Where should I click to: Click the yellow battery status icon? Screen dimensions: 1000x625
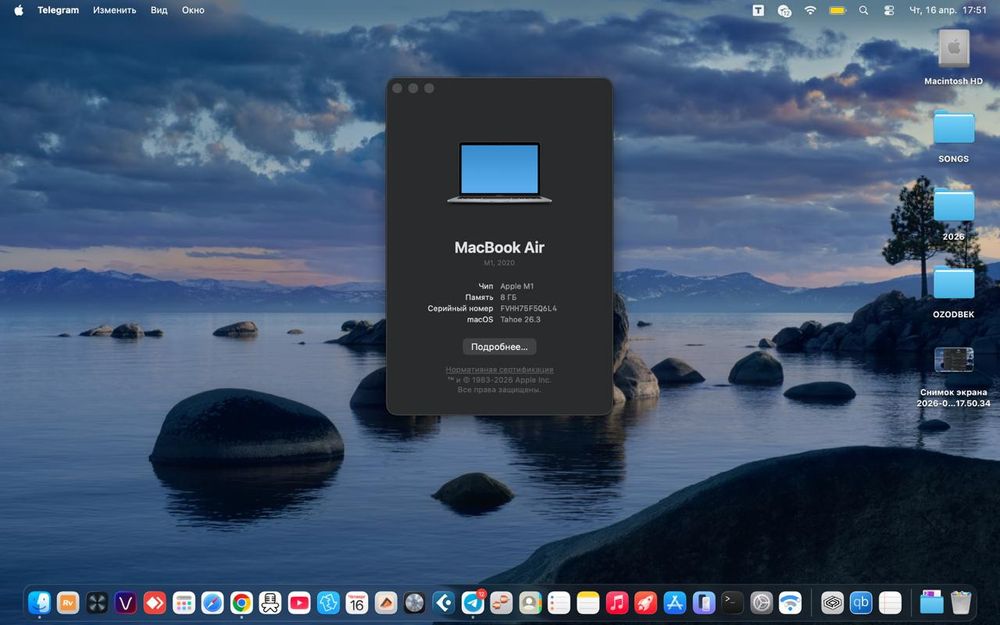(x=837, y=10)
